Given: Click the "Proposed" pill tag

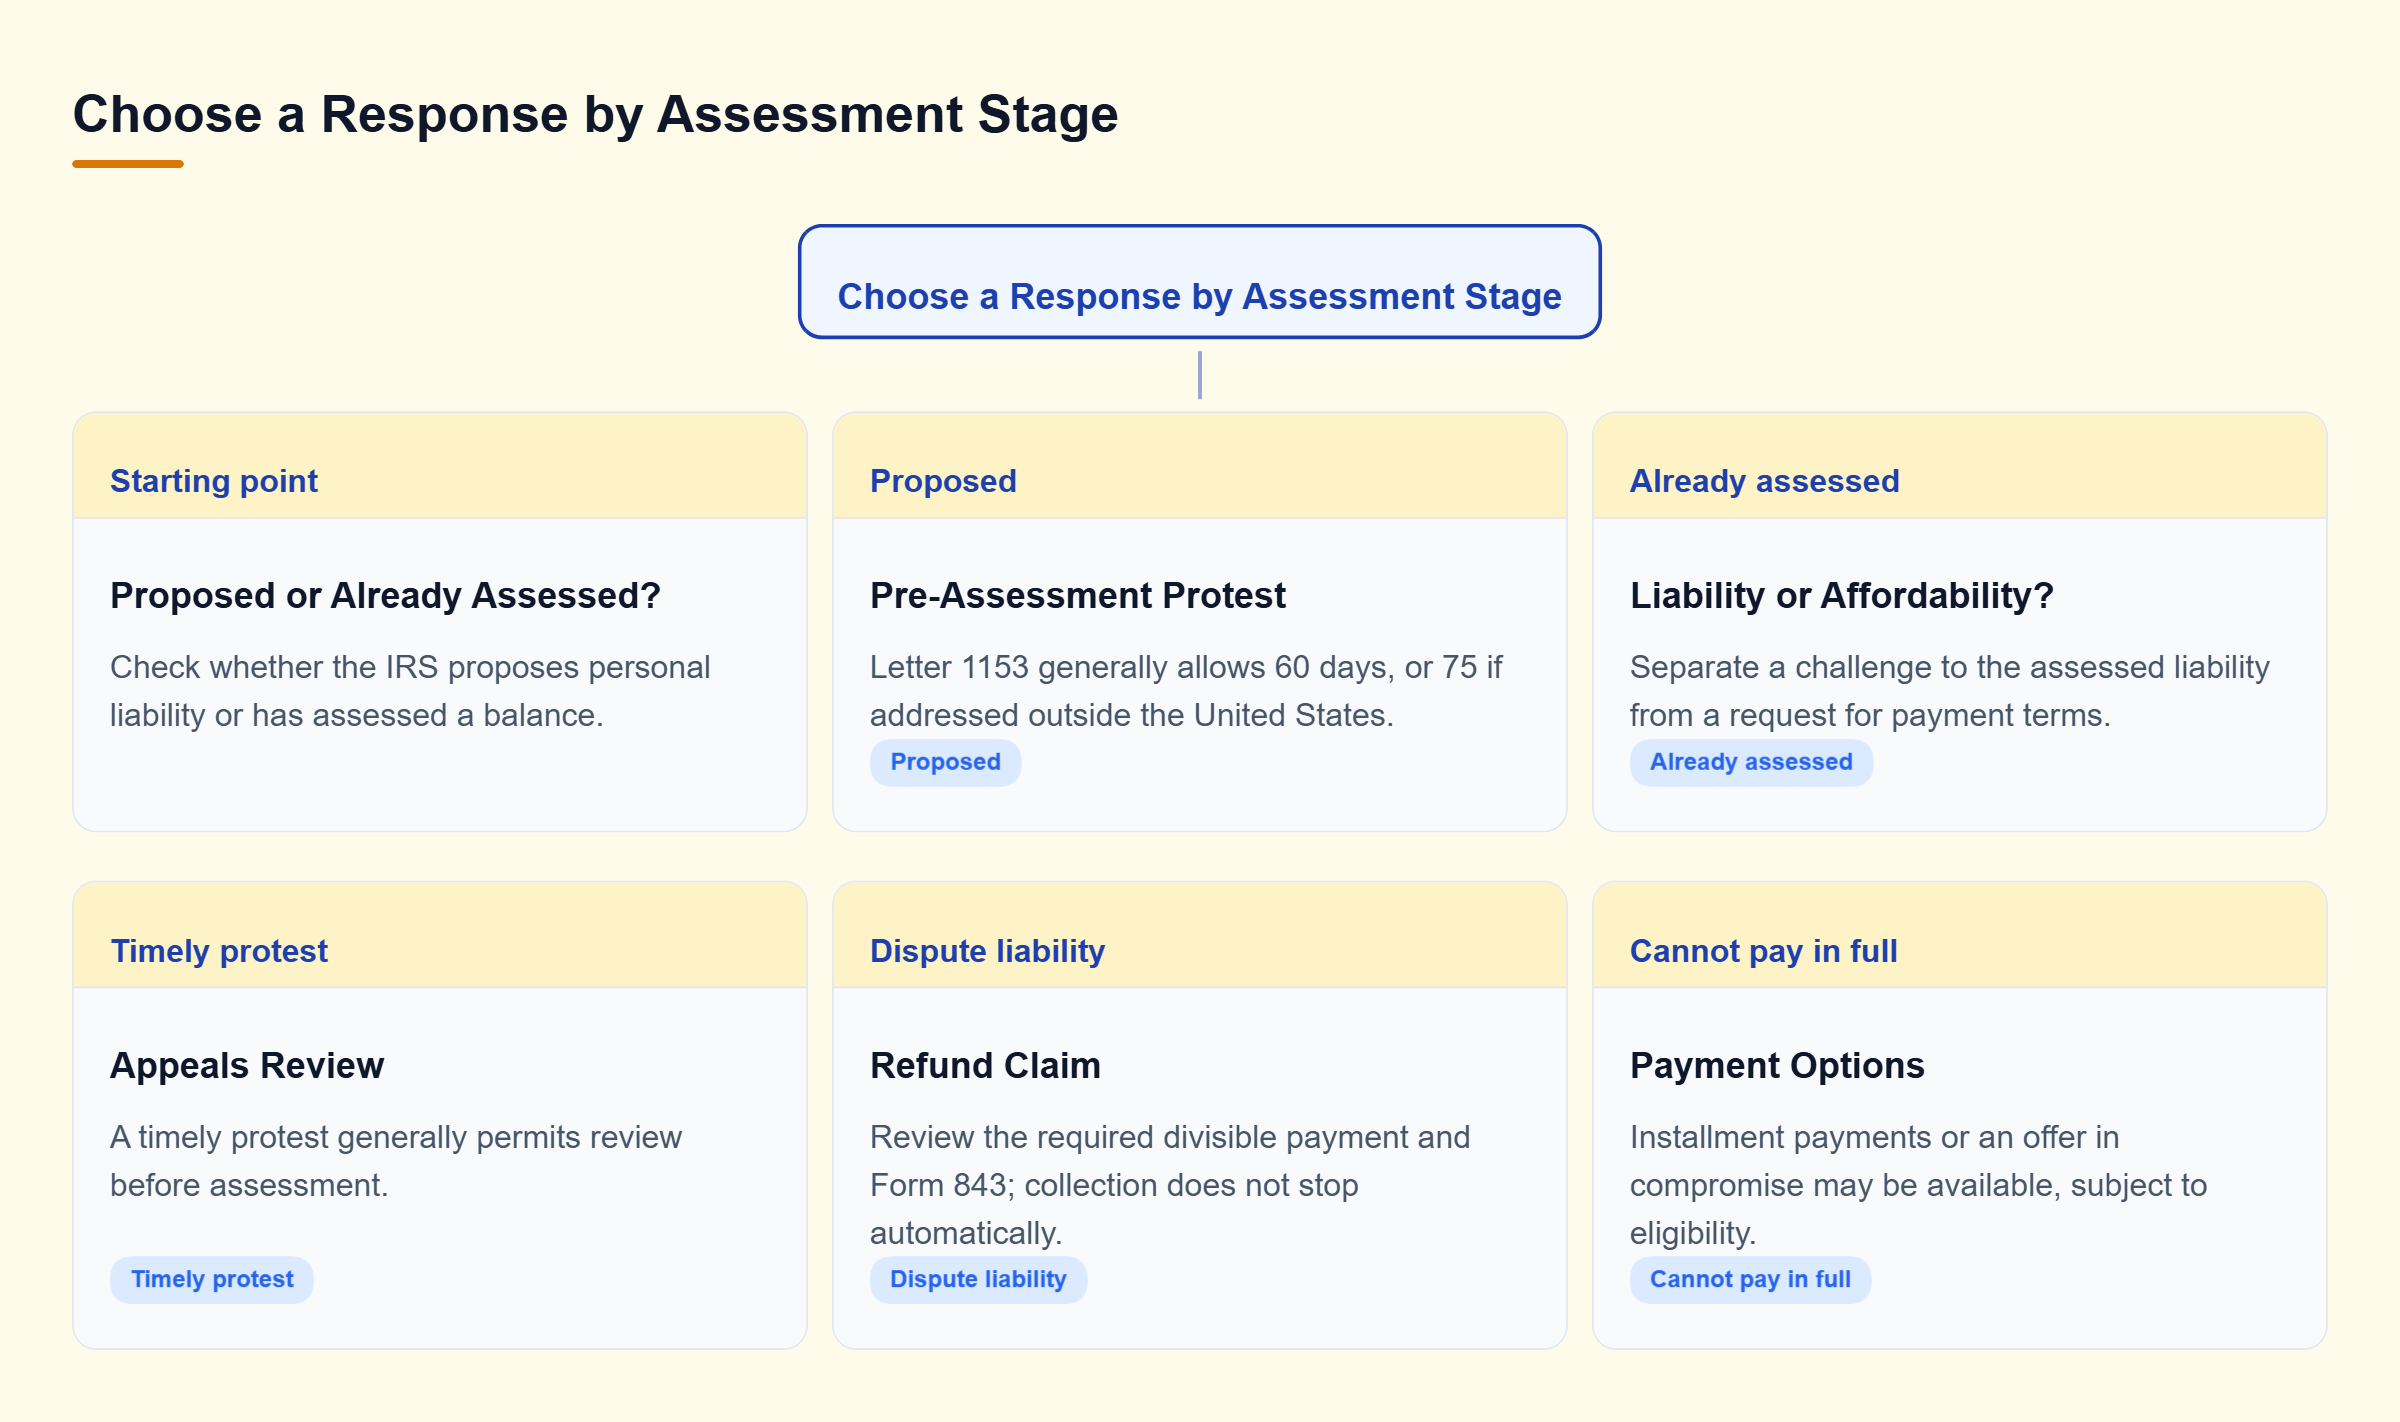Looking at the screenshot, I should coord(945,762).
